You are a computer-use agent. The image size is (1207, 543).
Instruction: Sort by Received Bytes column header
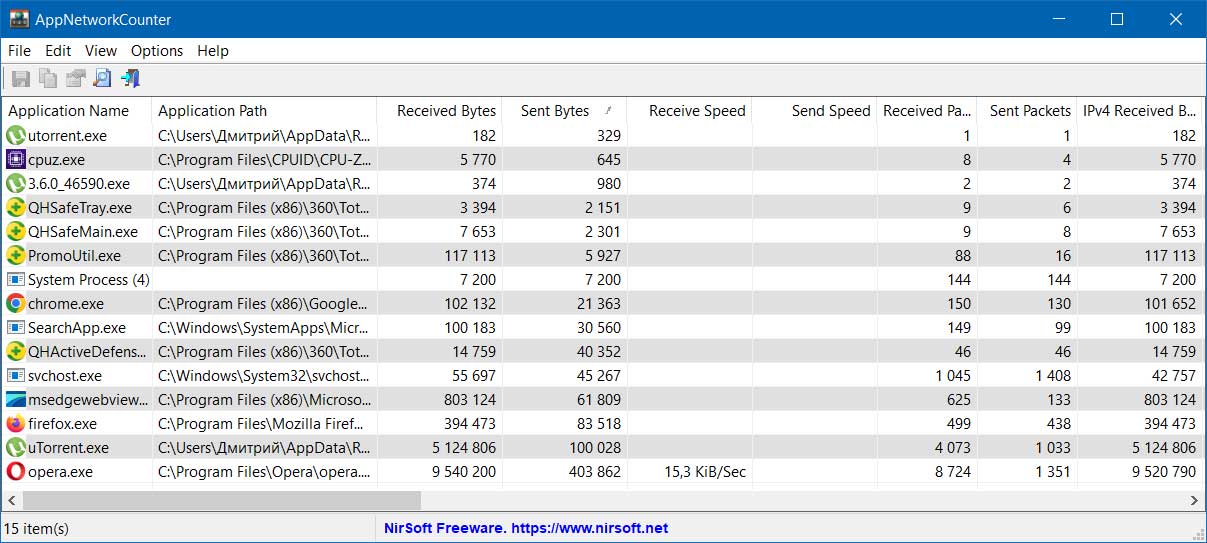click(439, 111)
